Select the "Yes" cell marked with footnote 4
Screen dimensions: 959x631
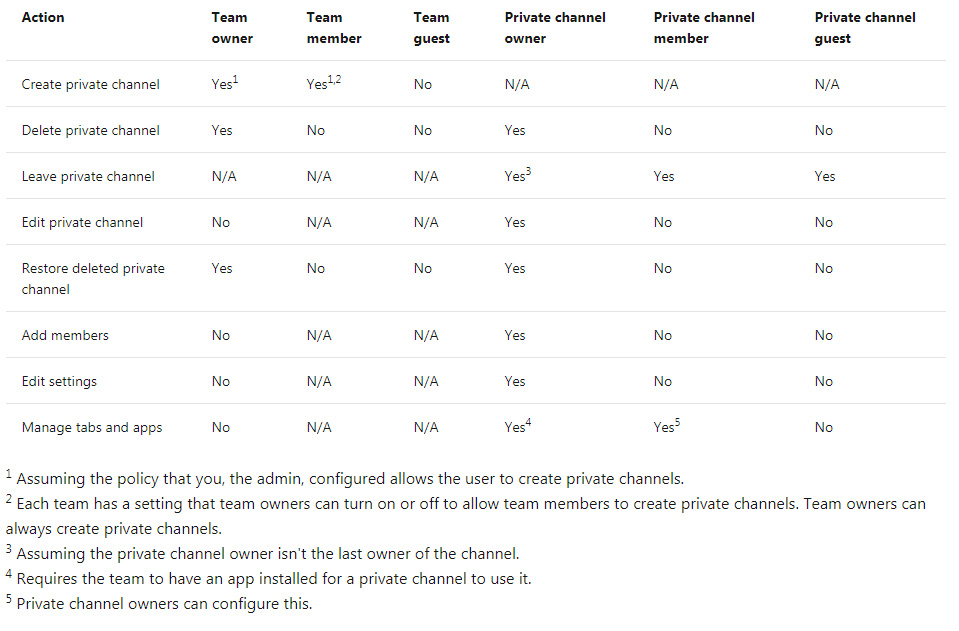point(517,427)
